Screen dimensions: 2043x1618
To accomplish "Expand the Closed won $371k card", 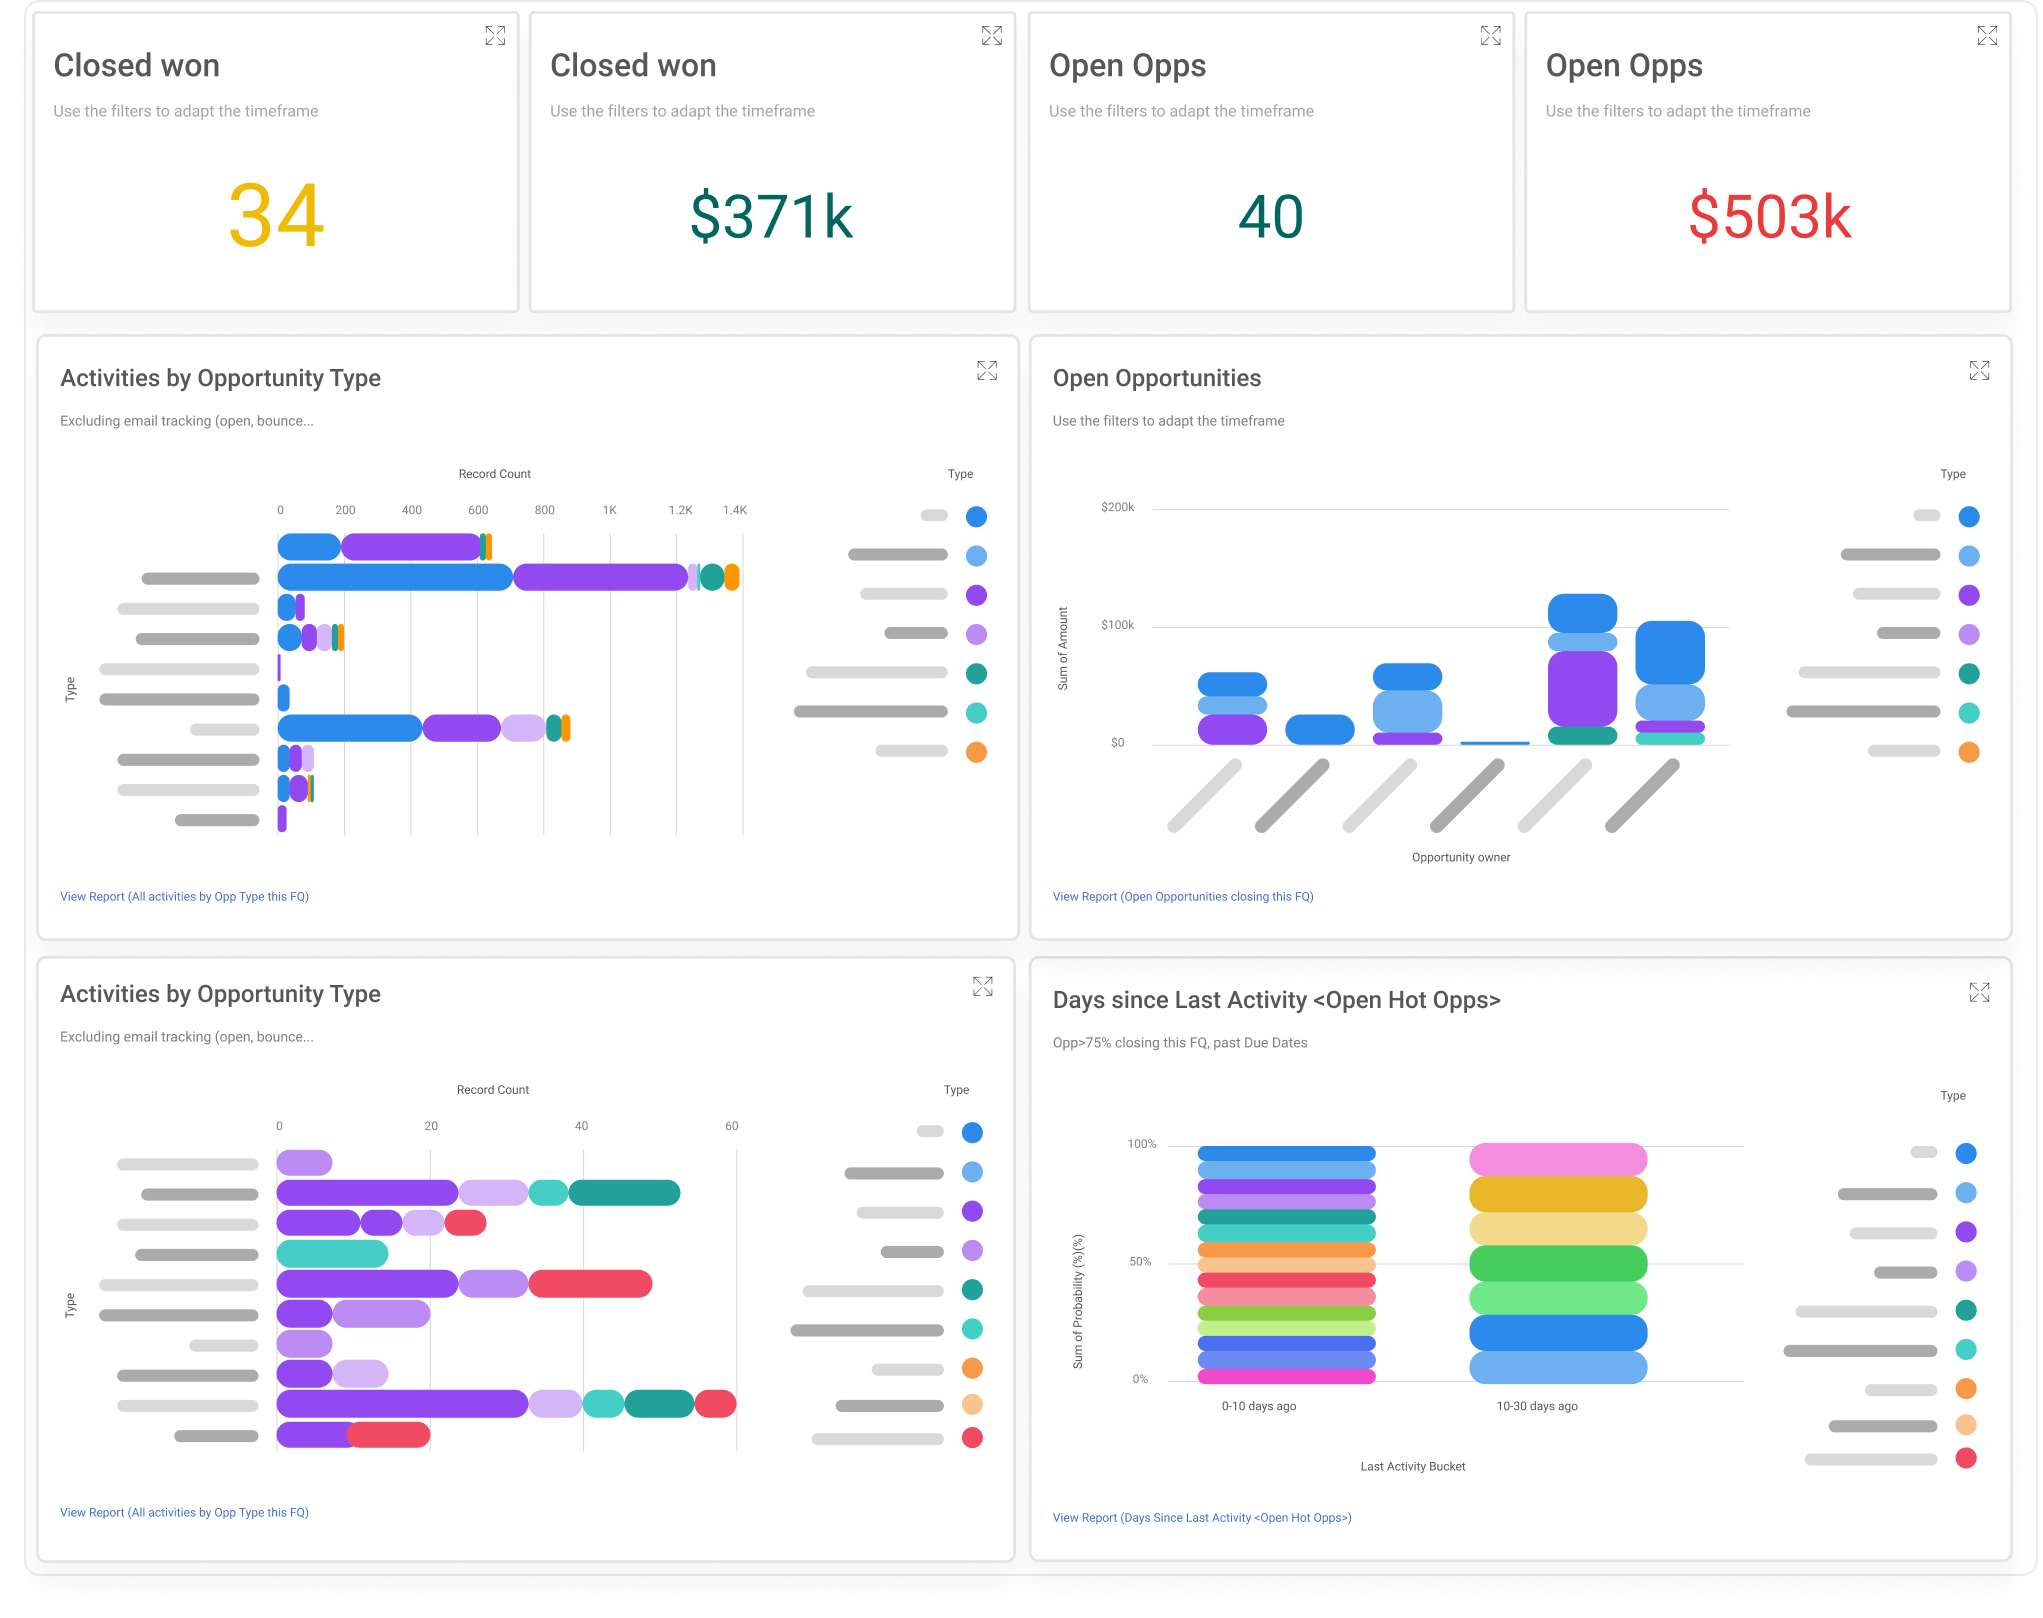I will pos(991,36).
